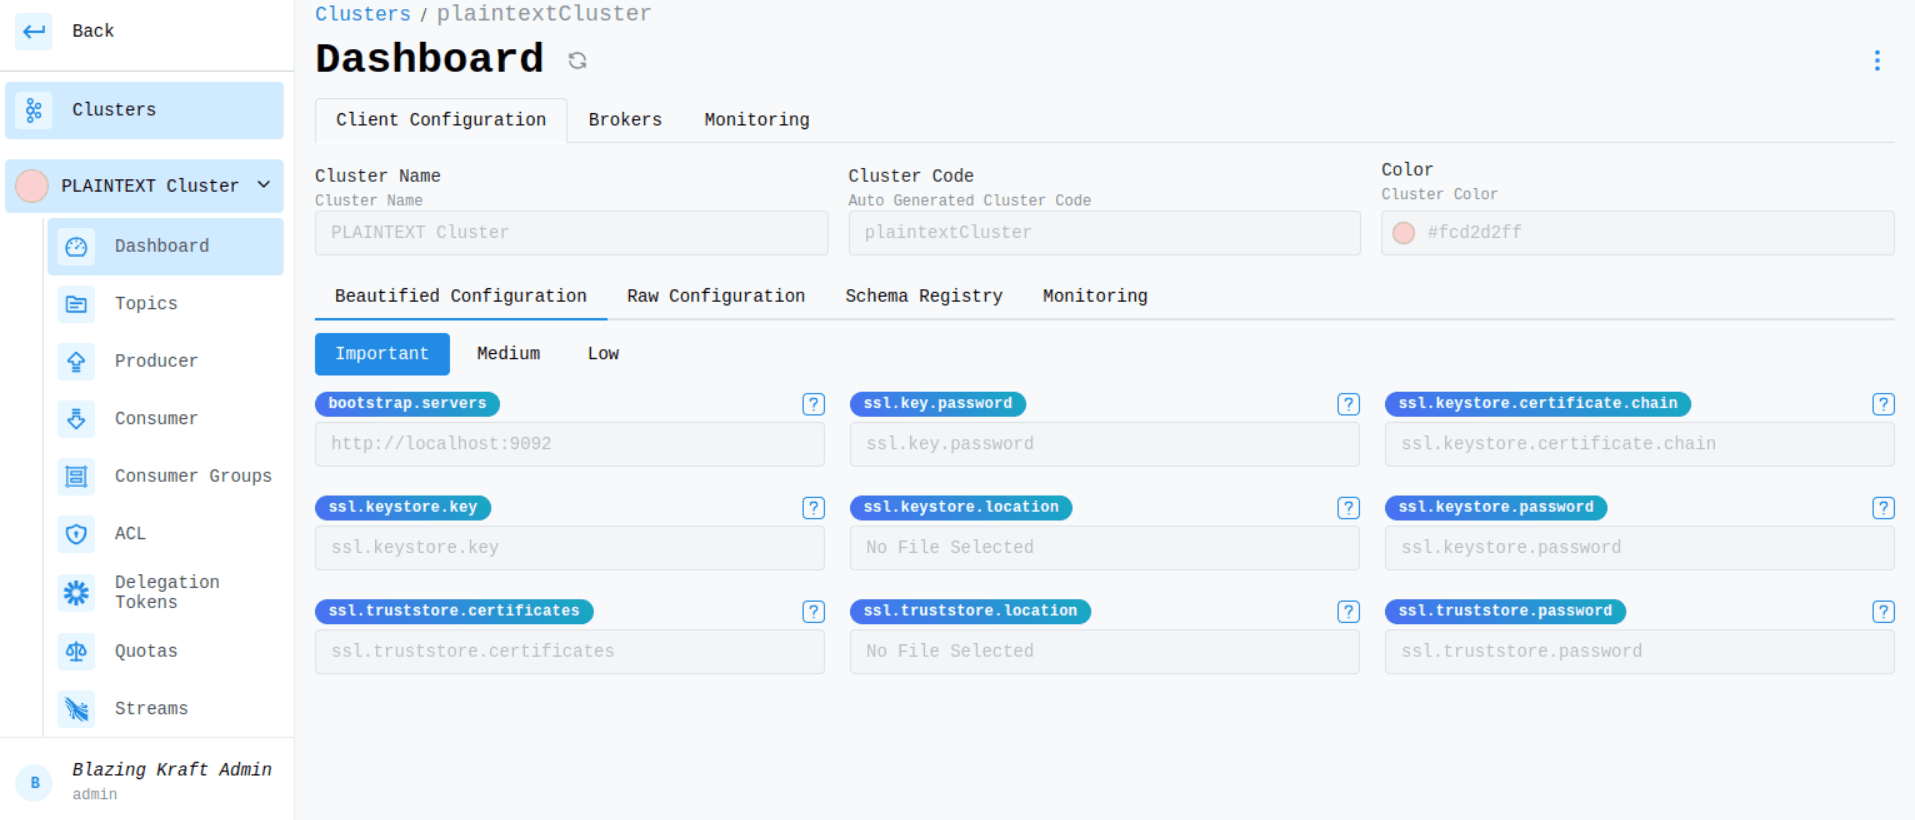Image resolution: width=1915 pixels, height=820 pixels.
Task: Open Consumer Groups label in sidebar
Action: coord(193,476)
